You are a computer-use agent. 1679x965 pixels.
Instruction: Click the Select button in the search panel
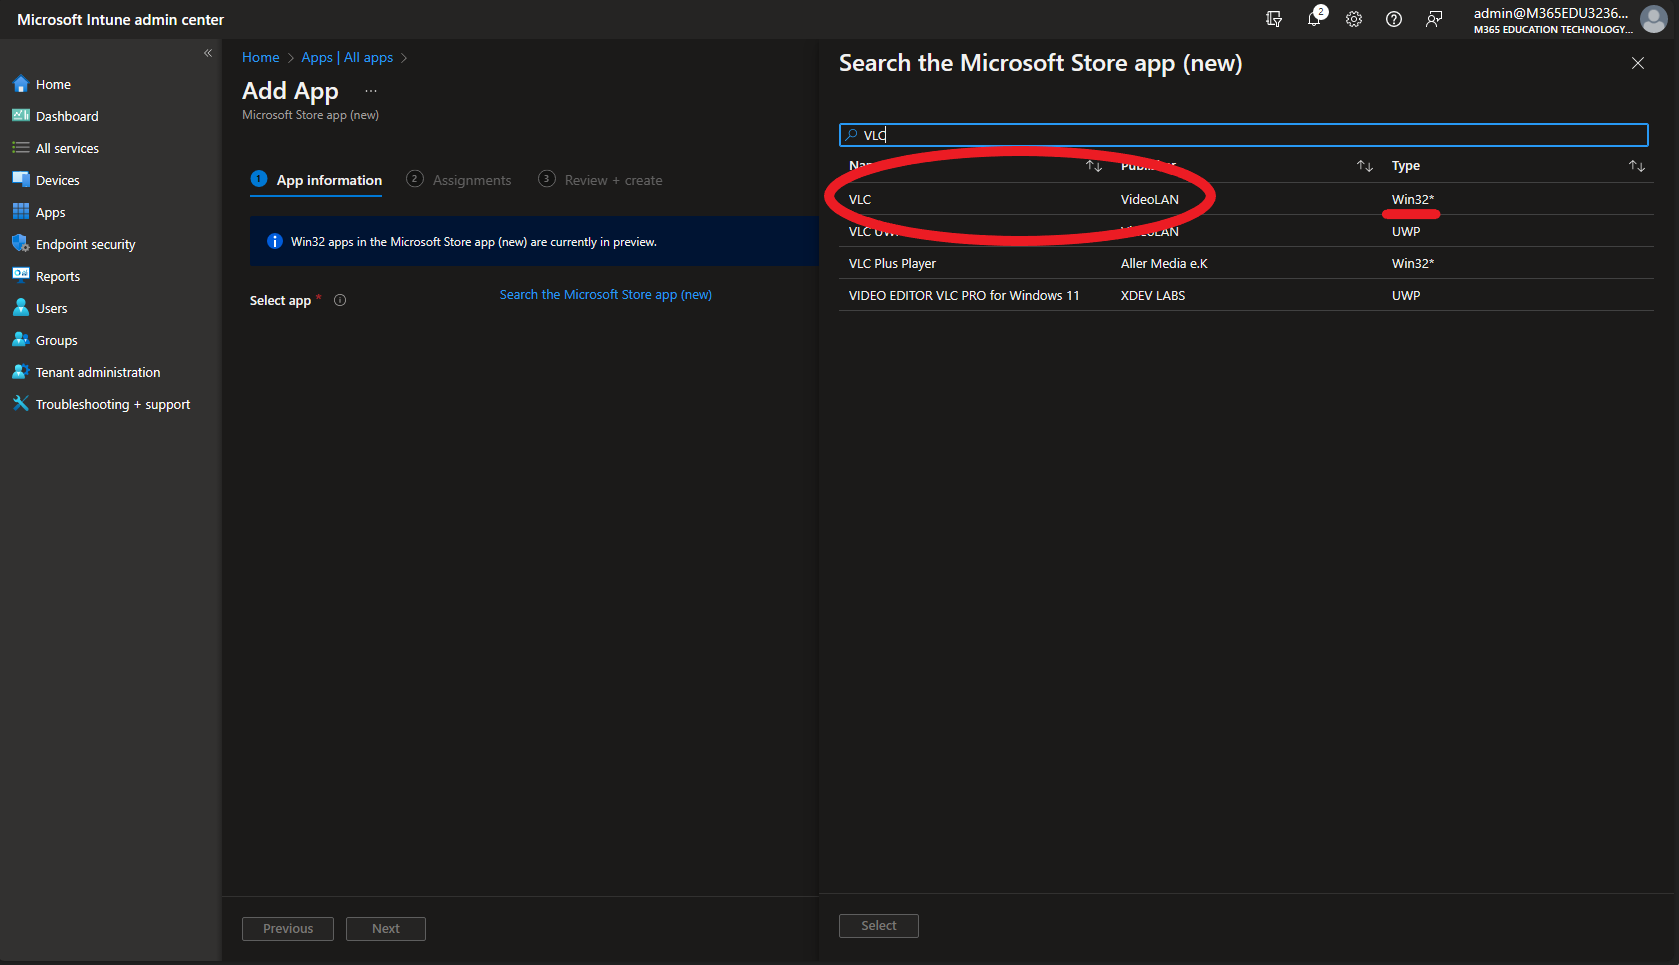879,926
